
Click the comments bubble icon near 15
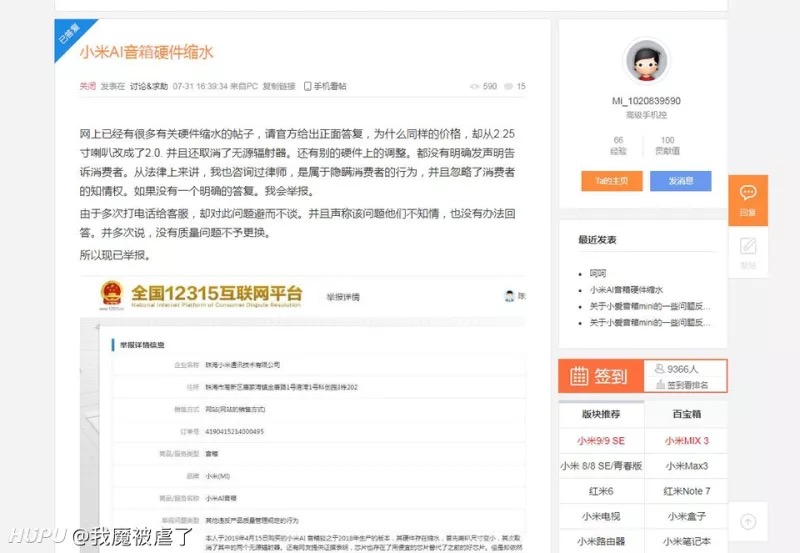[x=508, y=87]
